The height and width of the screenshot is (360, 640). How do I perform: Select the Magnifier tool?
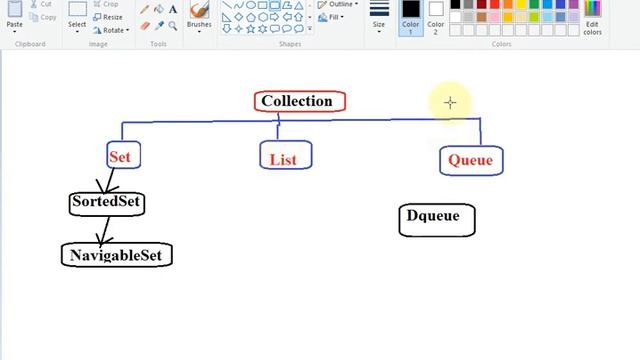(x=173, y=26)
